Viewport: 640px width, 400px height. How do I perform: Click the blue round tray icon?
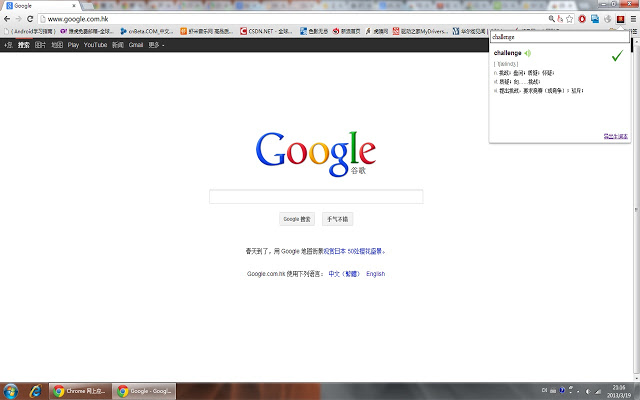coord(562,390)
